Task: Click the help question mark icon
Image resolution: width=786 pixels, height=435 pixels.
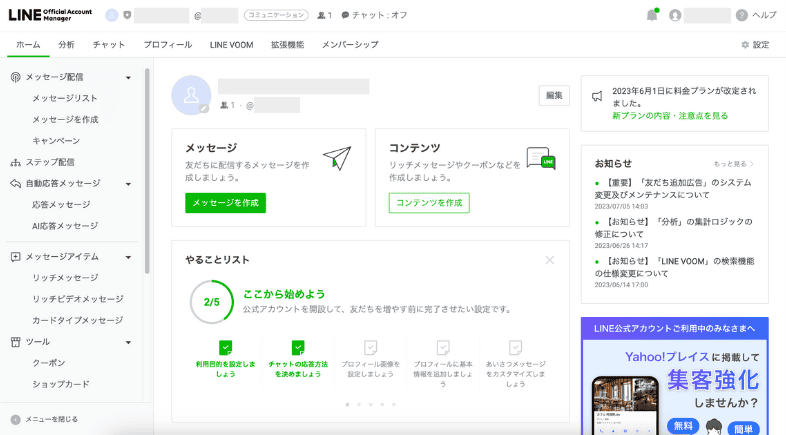Action: [741, 16]
